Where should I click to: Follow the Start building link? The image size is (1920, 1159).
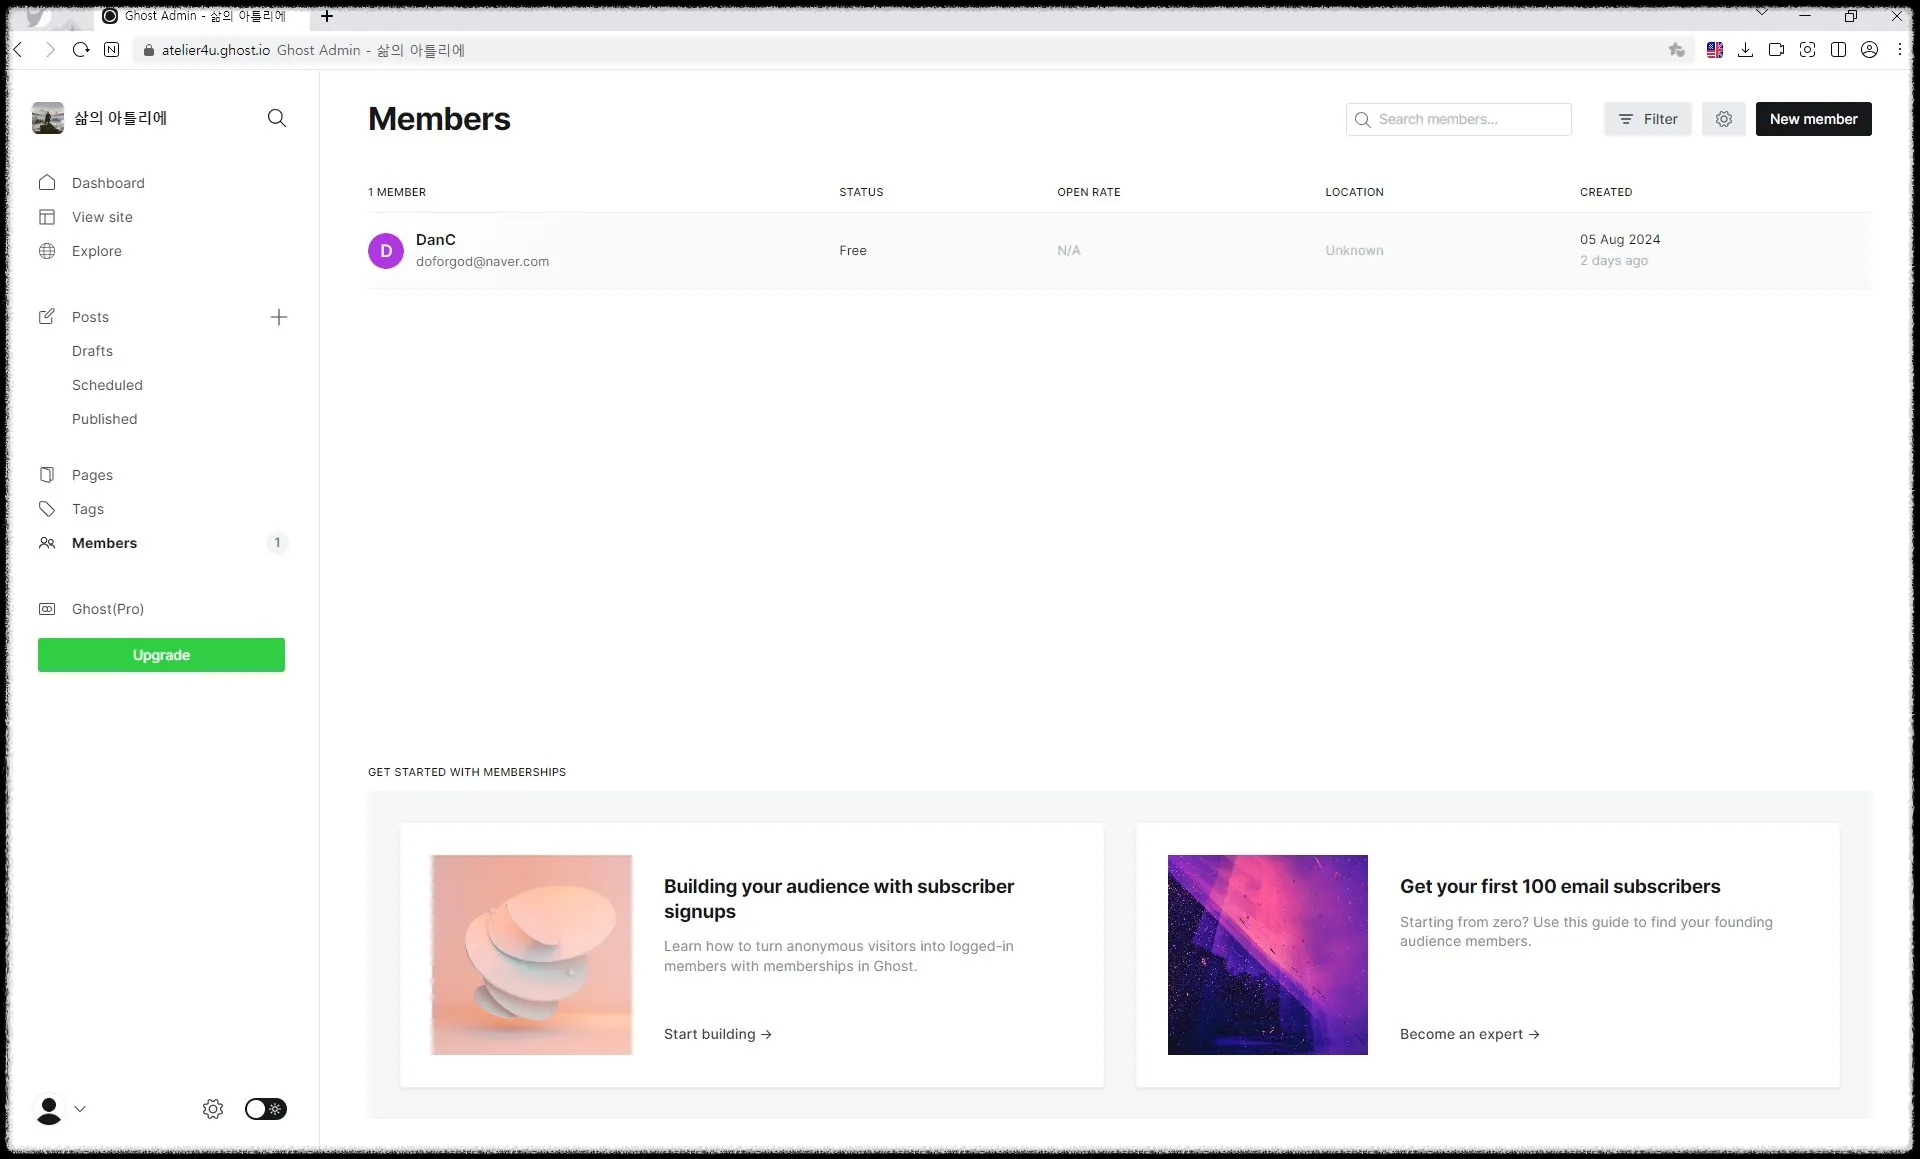716,1034
